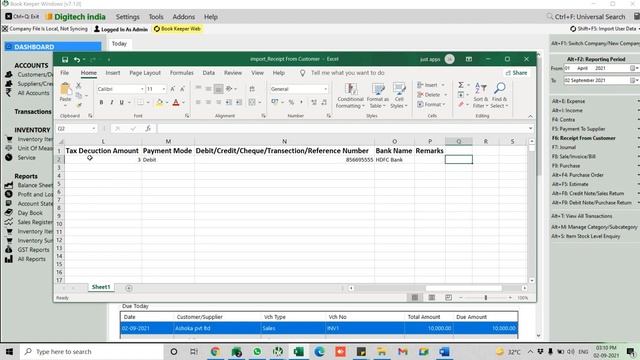Undo the last action in Excel

pos(77,60)
